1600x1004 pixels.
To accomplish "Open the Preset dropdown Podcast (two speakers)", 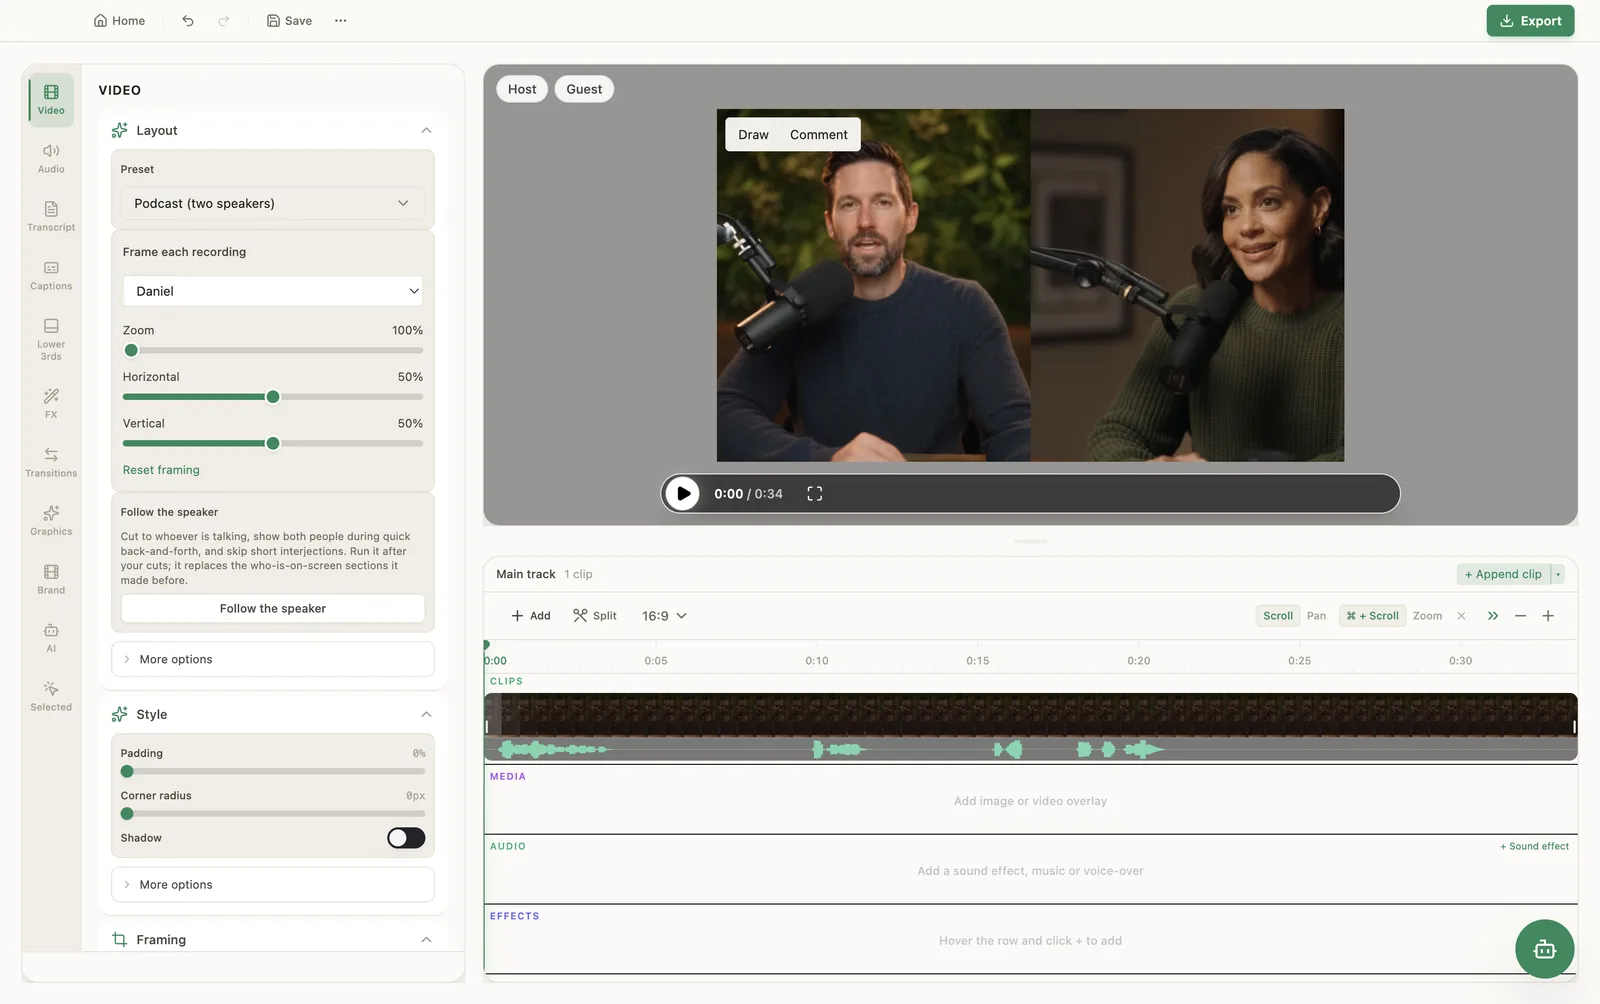I will click(x=272, y=203).
